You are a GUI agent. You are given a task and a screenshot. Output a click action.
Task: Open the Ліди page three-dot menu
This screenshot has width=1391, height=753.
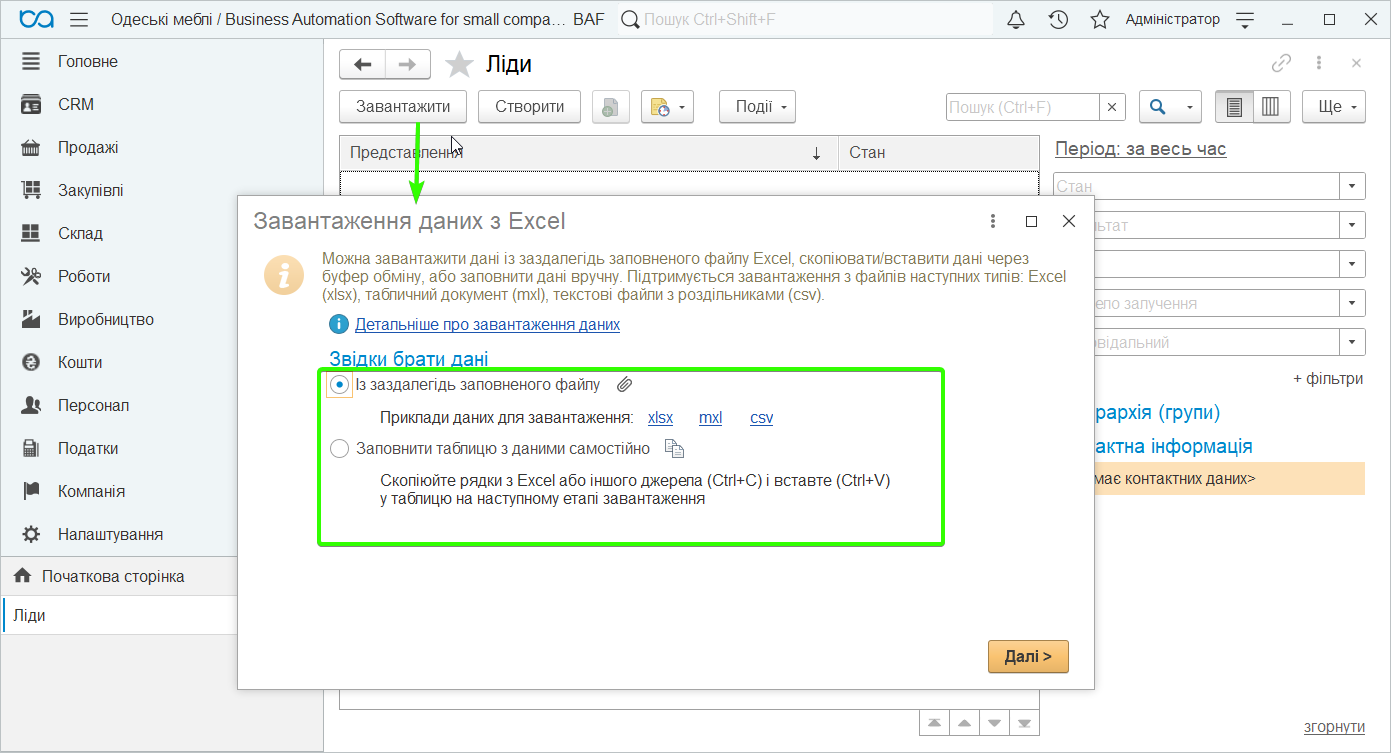point(1320,63)
